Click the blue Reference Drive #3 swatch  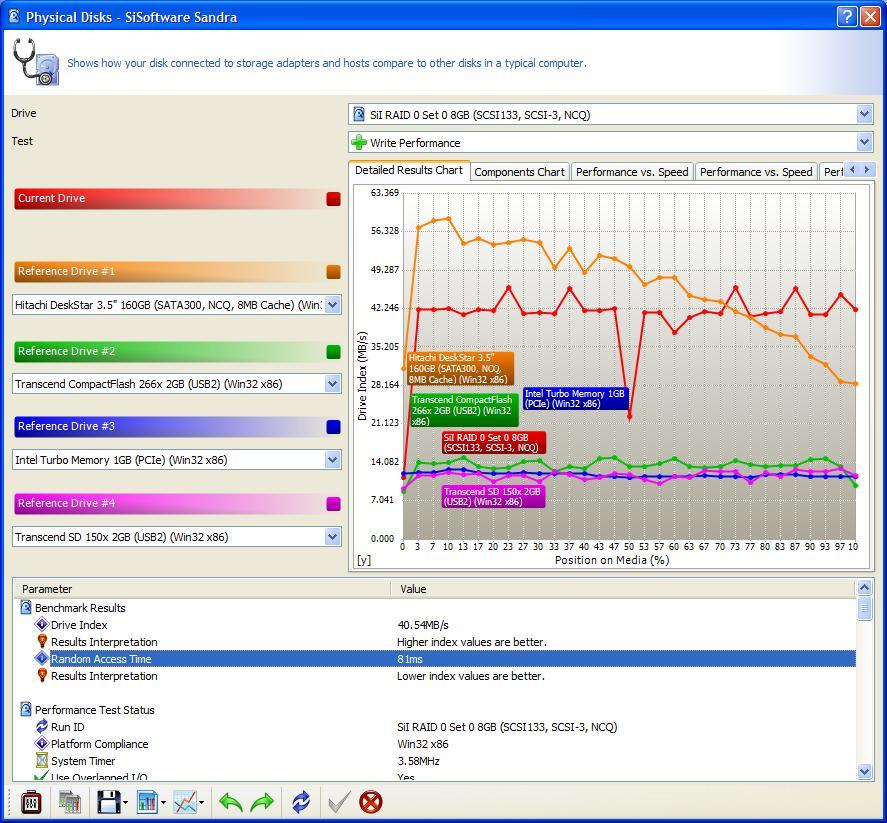[333, 427]
